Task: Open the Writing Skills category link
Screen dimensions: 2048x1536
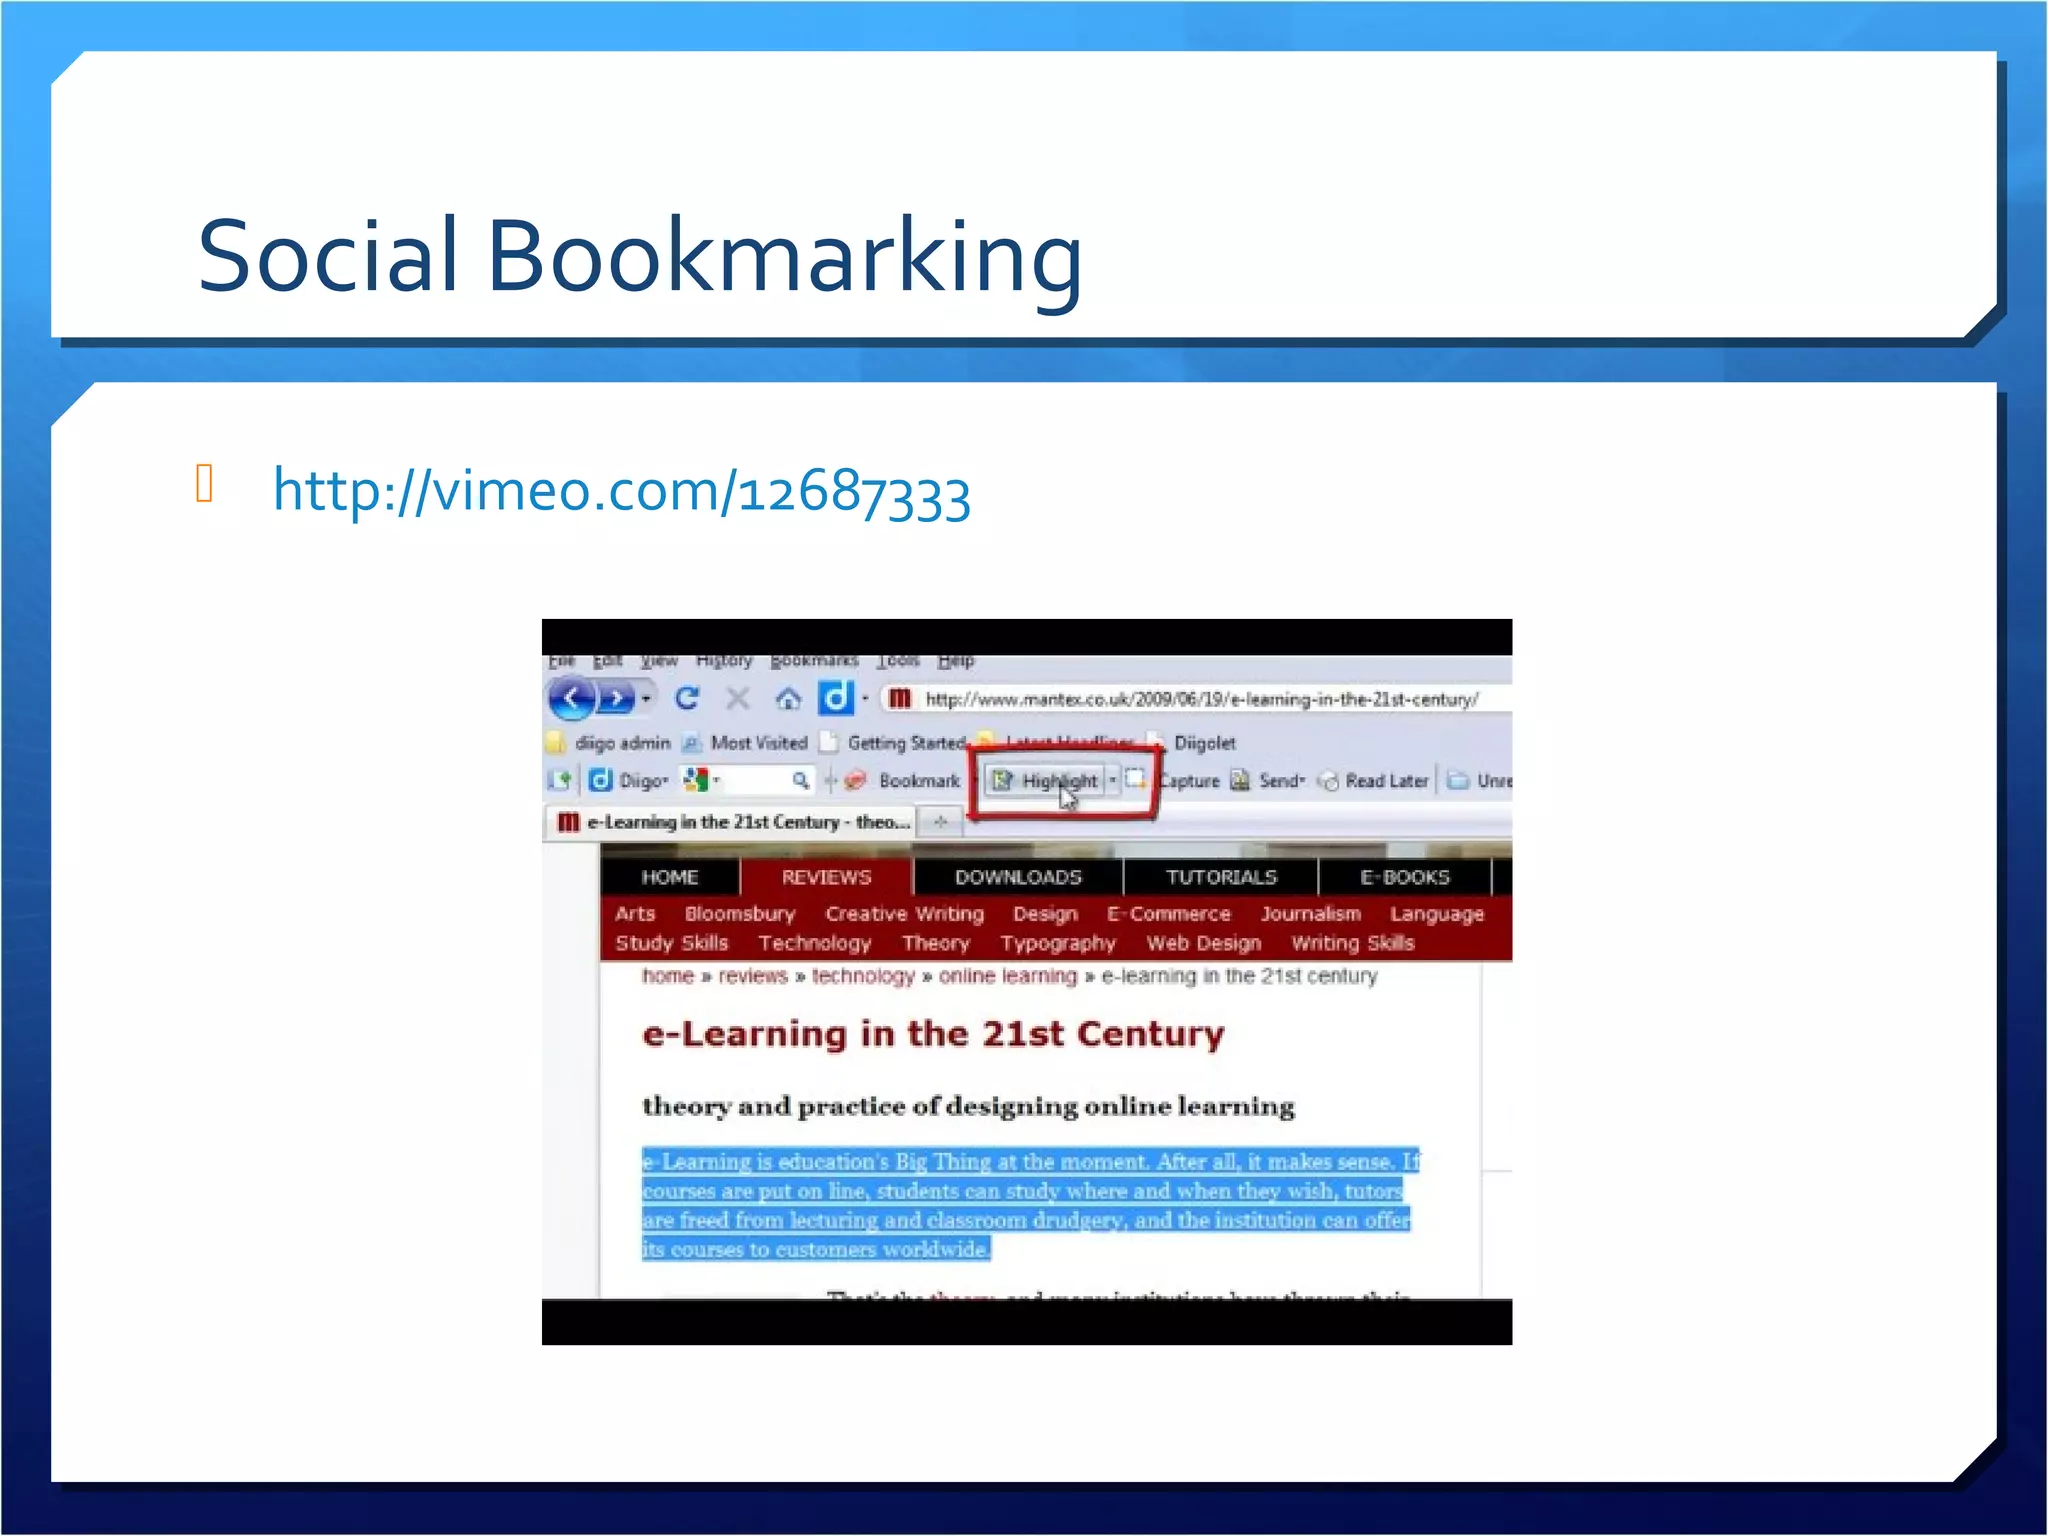Action: 1352,943
